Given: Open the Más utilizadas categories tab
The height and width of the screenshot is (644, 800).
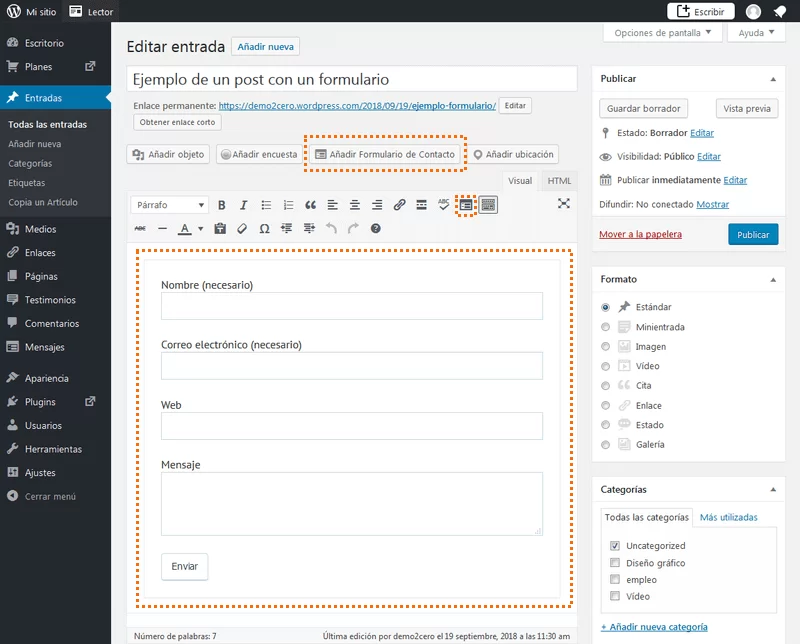Looking at the screenshot, I should pyautogui.click(x=729, y=517).
